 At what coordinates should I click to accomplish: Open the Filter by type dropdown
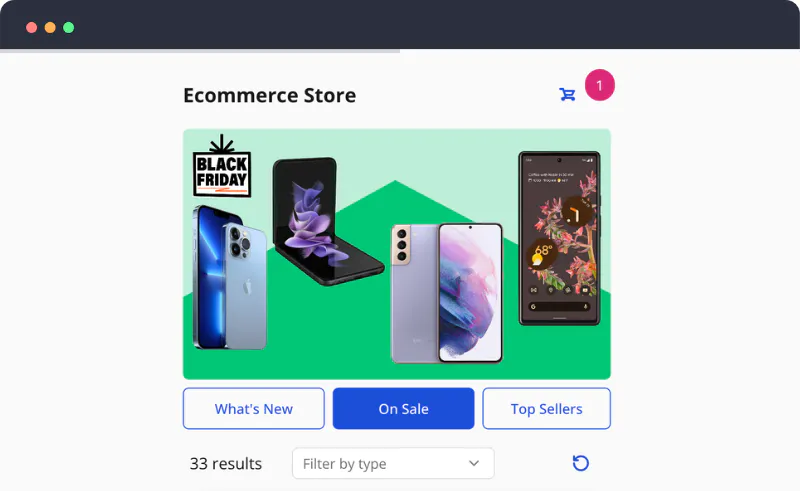(393, 463)
